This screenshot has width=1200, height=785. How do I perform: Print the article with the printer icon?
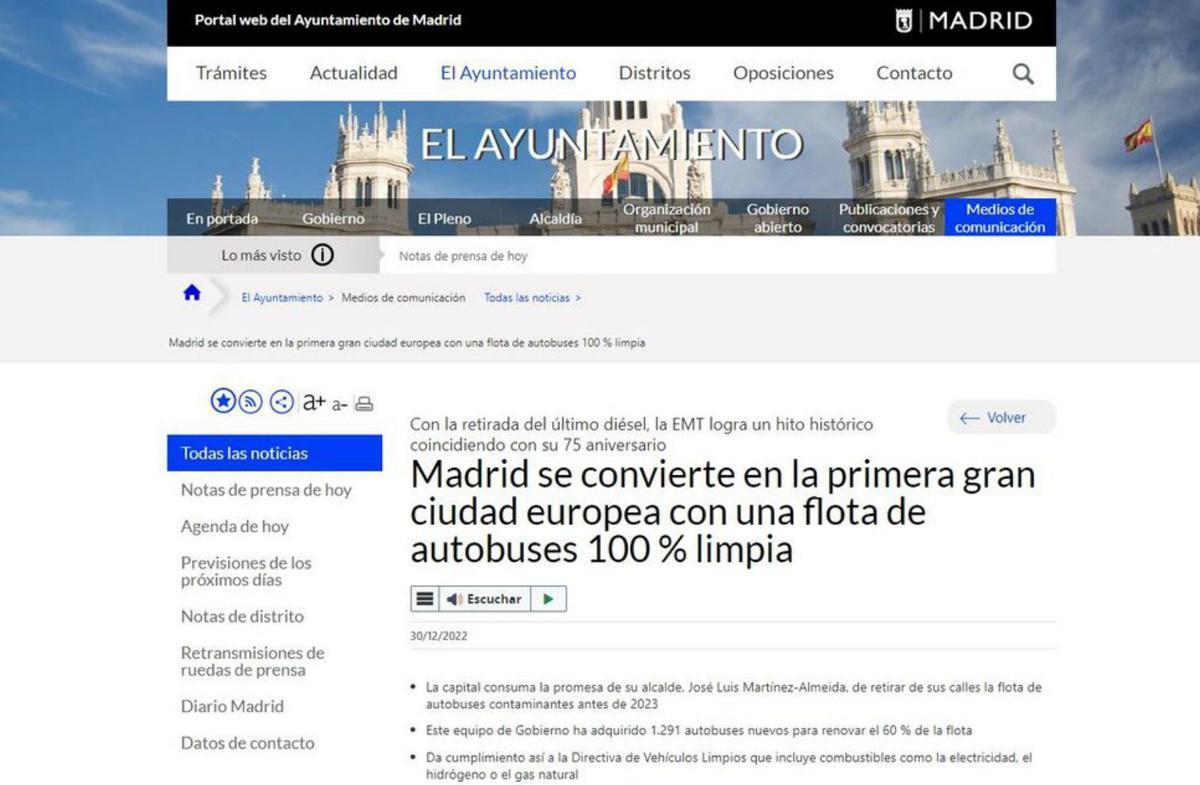click(364, 403)
